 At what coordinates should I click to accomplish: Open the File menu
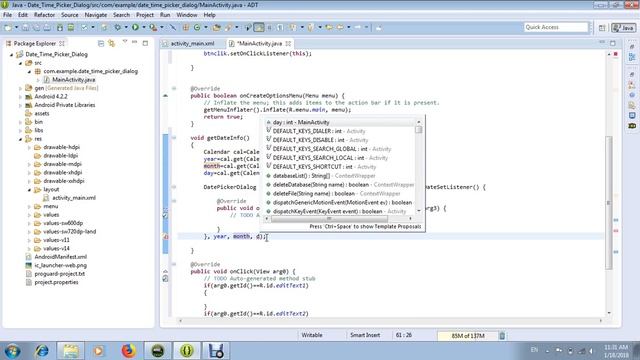(7, 15)
